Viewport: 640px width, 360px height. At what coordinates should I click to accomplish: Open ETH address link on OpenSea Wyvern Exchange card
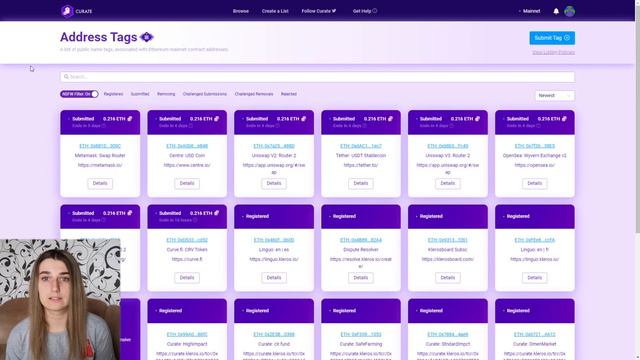point(535,146)
